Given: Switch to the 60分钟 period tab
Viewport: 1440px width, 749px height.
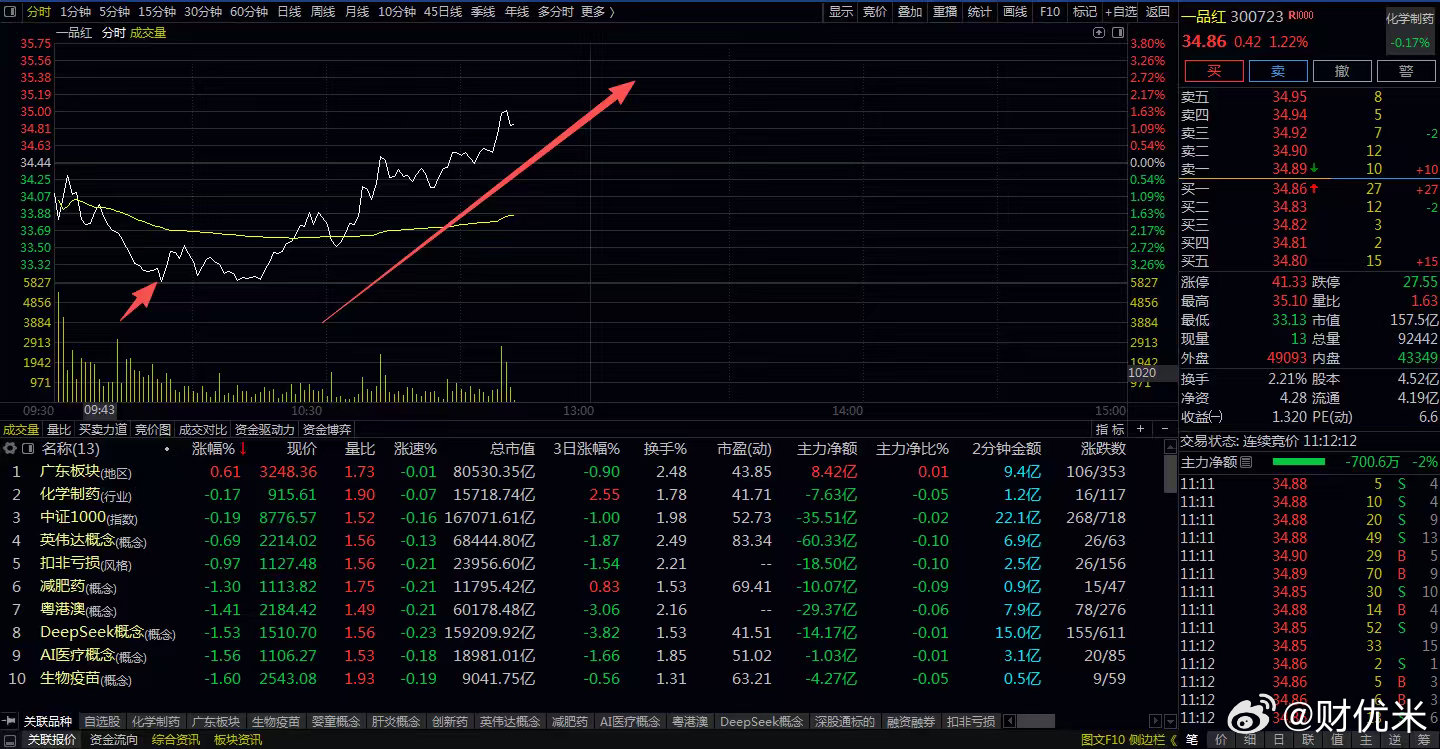Looking at the screenshot, I should pyautogui.click(x=248, y=12).
